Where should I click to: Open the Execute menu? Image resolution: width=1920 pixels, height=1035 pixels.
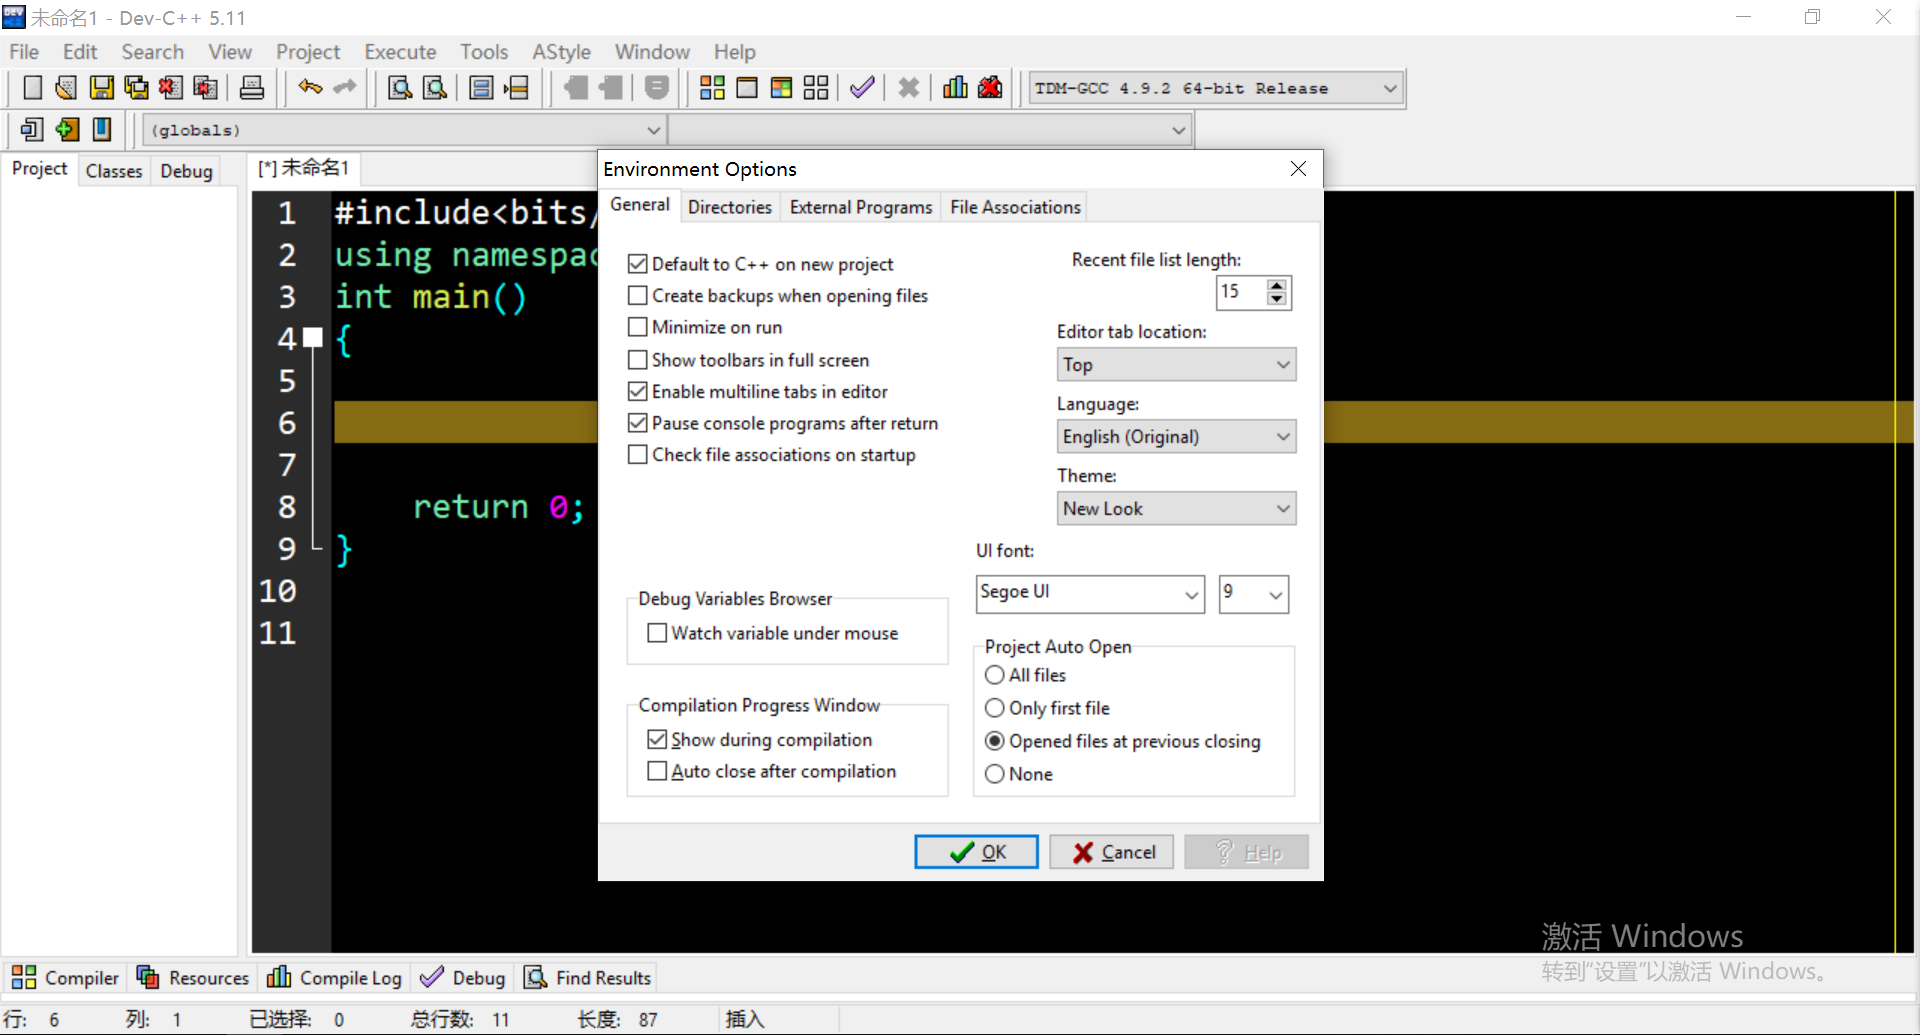(400, 52)
